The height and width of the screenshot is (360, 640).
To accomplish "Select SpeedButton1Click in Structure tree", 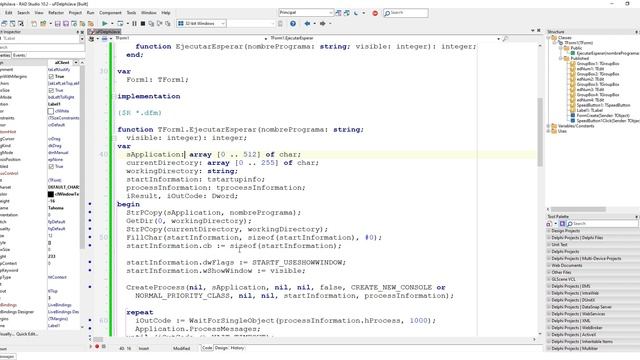I will coord(608,121).
